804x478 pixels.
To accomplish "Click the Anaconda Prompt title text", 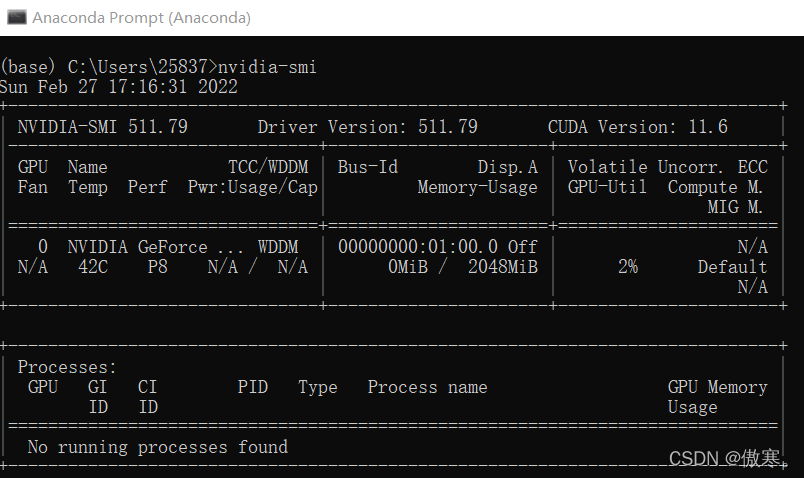I will 142,18.
